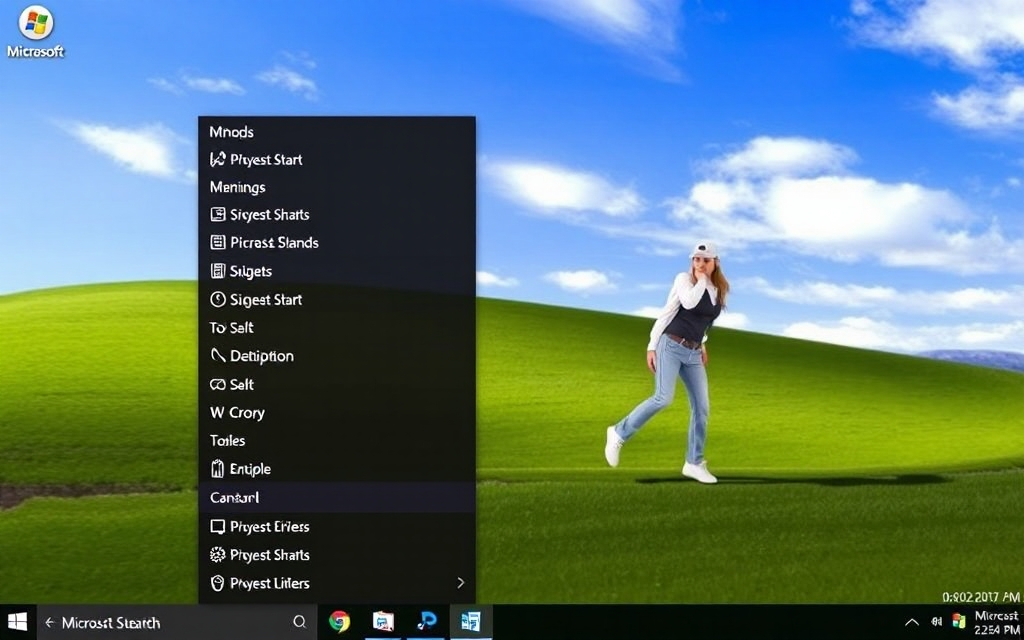
Task: Select the Meniings menu entry
Action: click(x=337, y=187)
